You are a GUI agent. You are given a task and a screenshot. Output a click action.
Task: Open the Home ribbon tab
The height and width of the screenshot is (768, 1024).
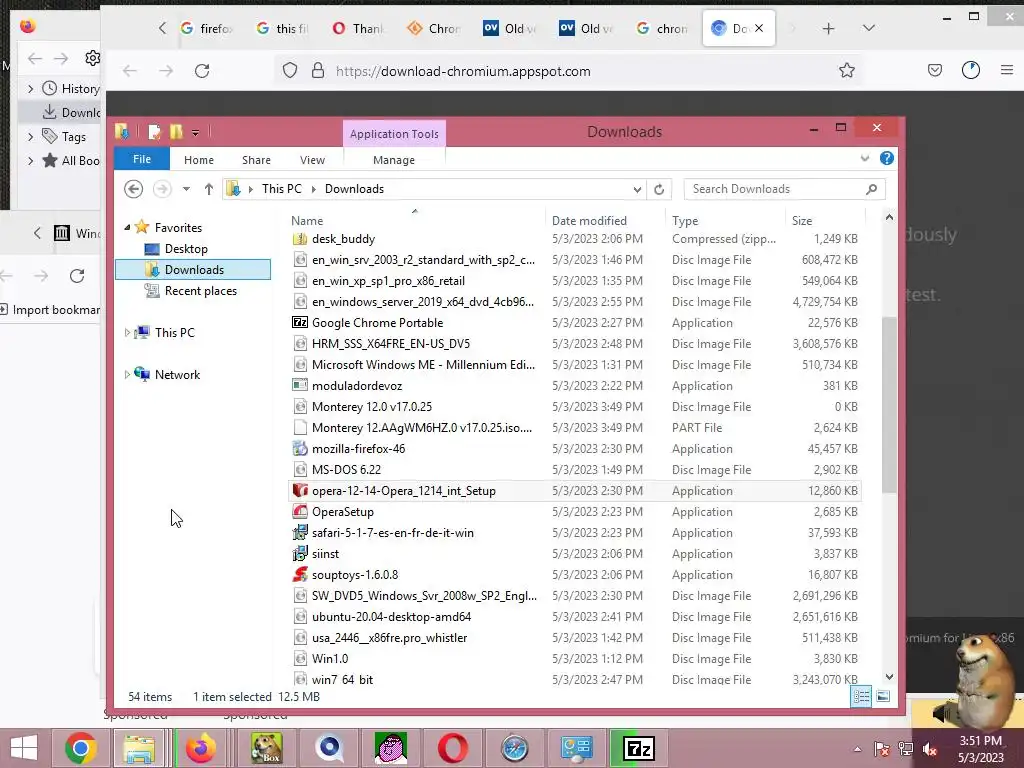pyautogui.click(x=199, y=160)
